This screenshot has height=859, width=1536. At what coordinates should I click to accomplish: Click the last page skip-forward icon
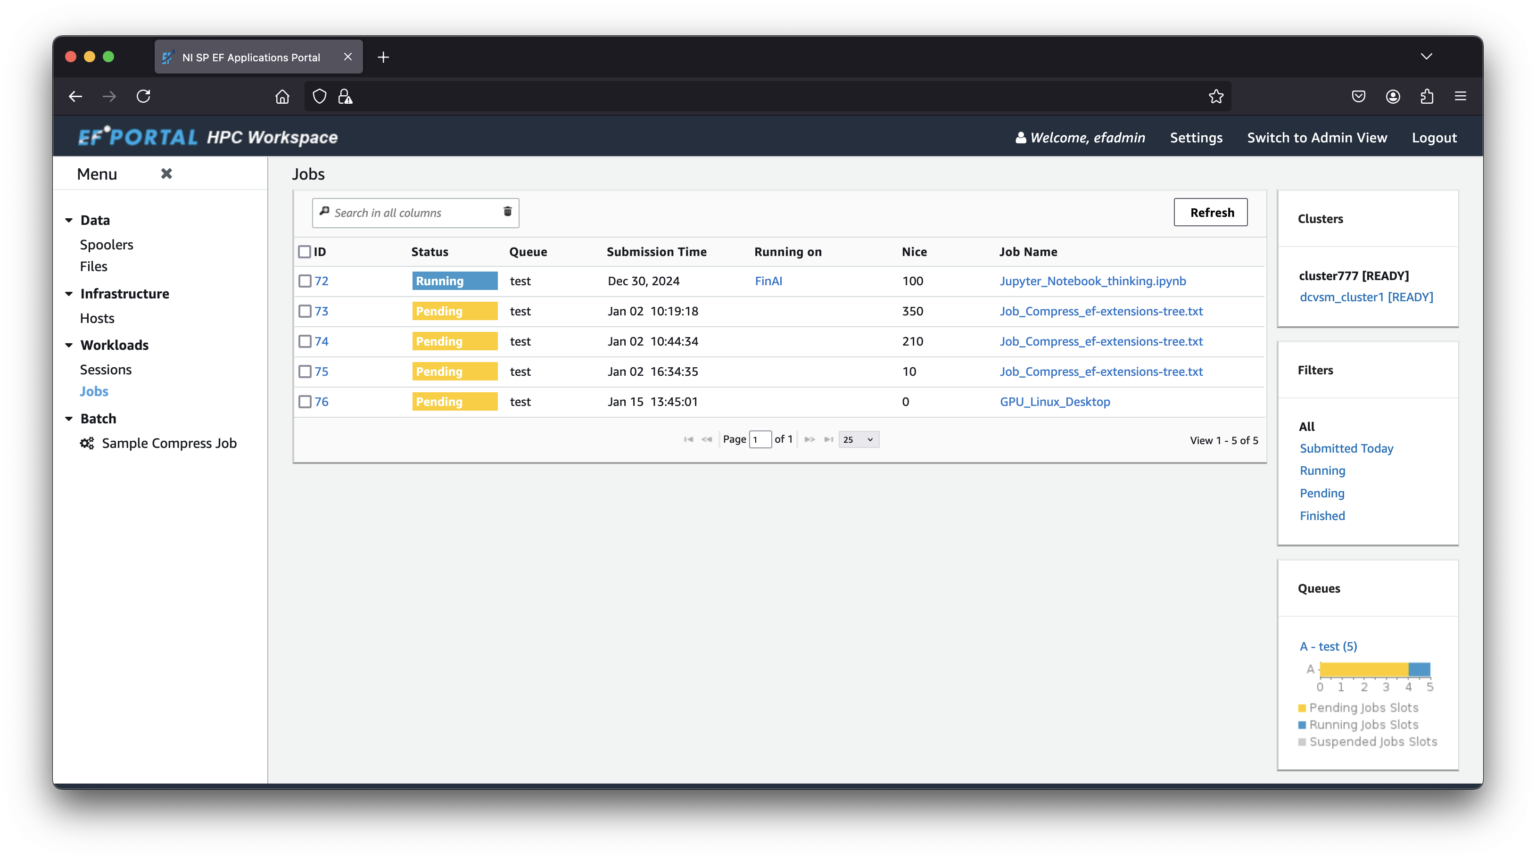[x=829, y=439]
